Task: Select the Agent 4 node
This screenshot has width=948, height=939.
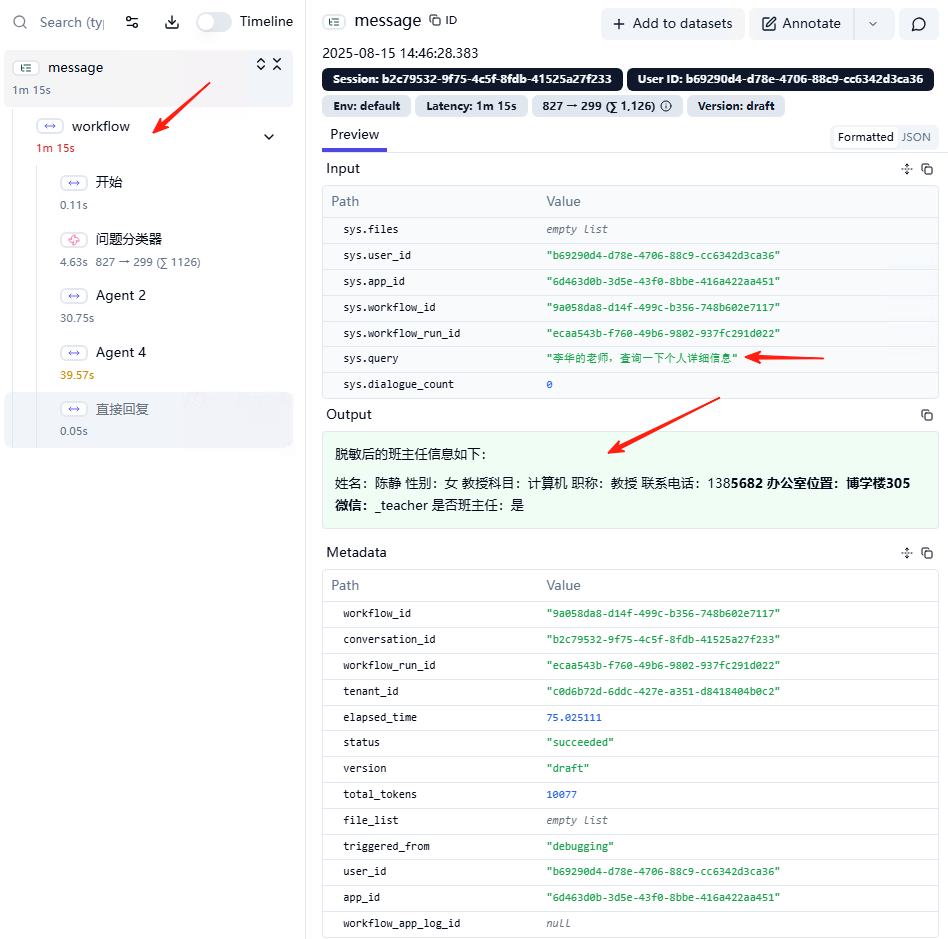Action: click(120, 352)
